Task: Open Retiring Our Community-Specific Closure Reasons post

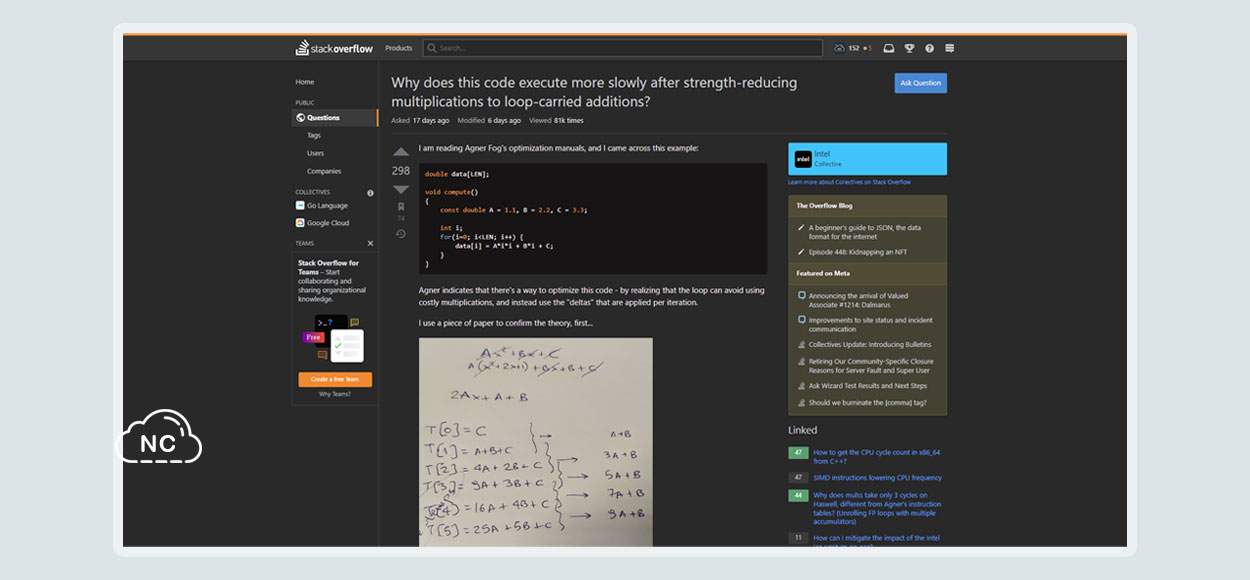Action: click(x=871, y=366)
